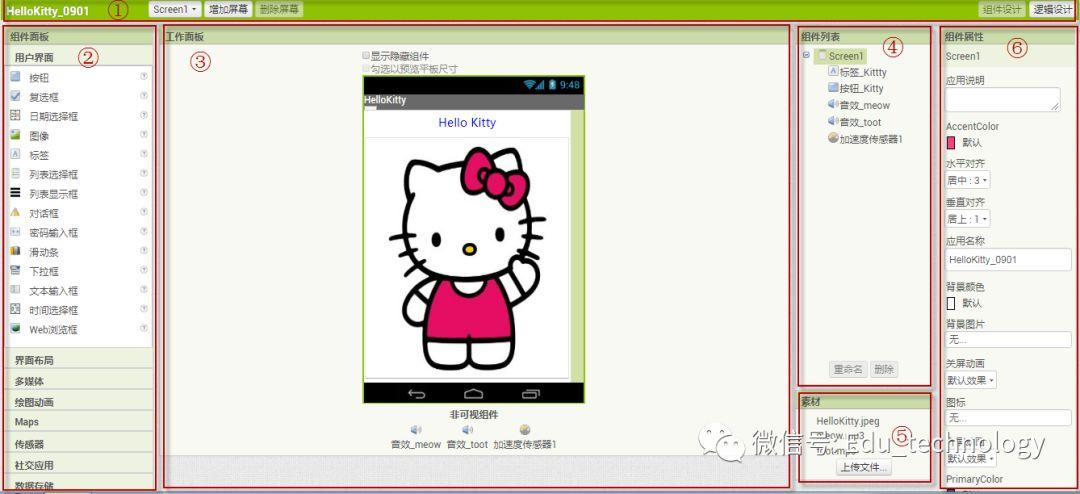Select the 图像 component icon
This screenshot has height=494, width=1080.
pyautogui.click(x=15, y=135)
